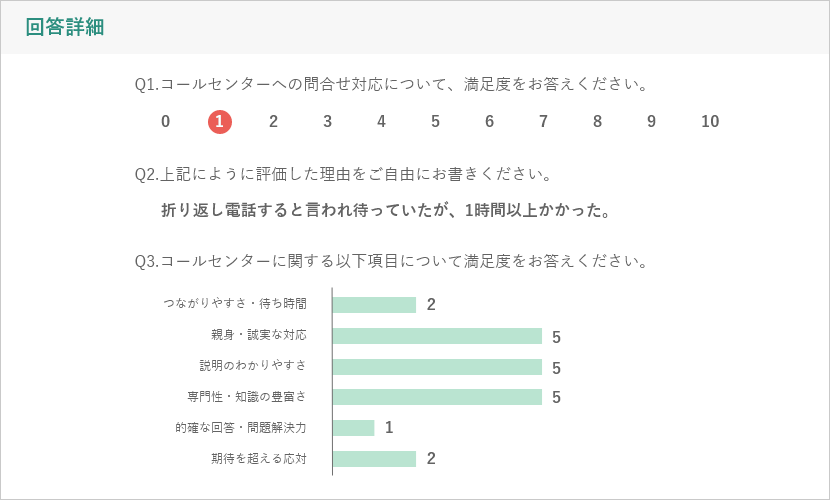
Task: Choose rating 6 in Q1 scale
Action: (x=490, y=122)
